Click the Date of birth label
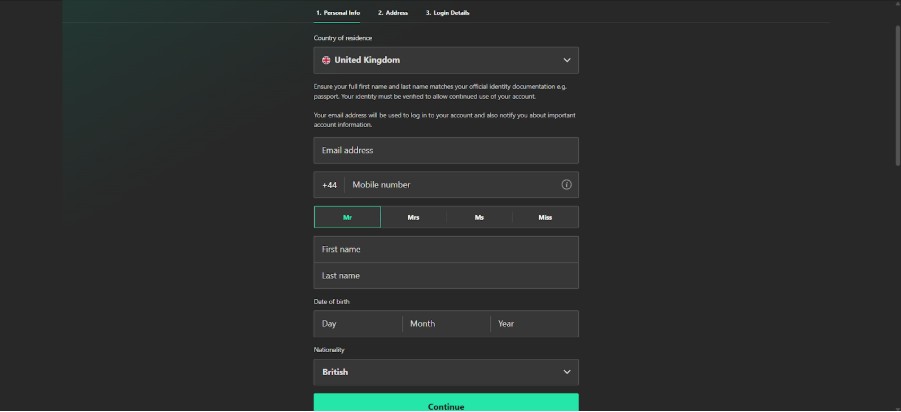901x412 pixels. point(332,302)
